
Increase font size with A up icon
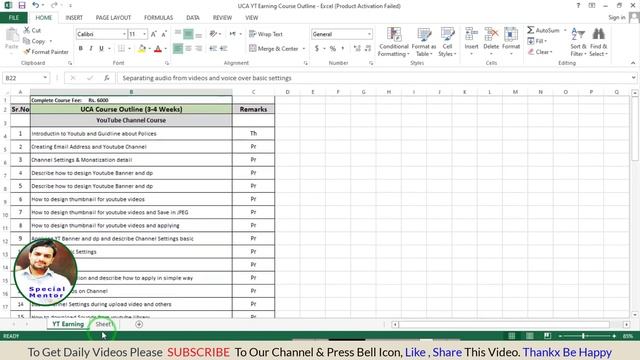pos(153,34)
